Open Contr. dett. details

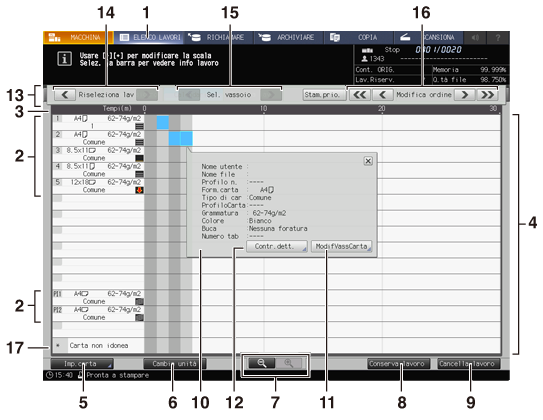(x=276, y=247)
